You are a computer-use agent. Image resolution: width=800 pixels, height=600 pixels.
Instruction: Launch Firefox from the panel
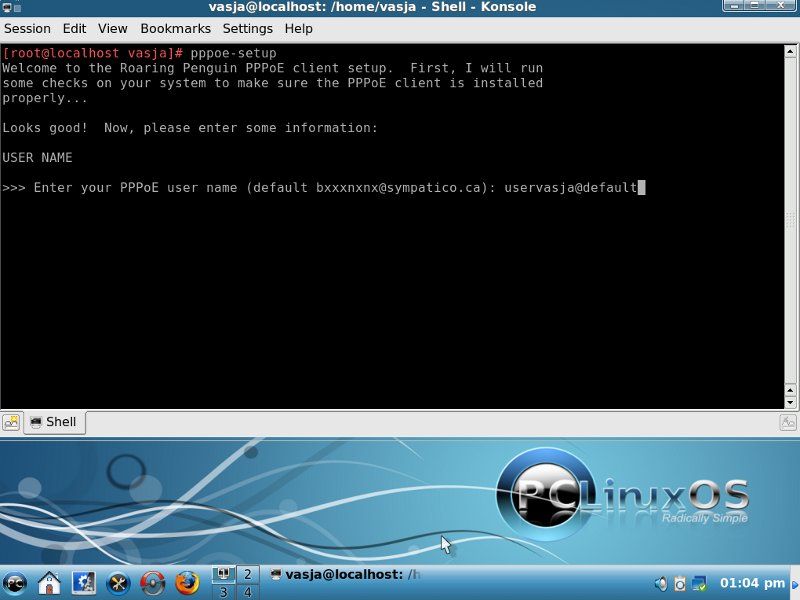coord(186,582)
